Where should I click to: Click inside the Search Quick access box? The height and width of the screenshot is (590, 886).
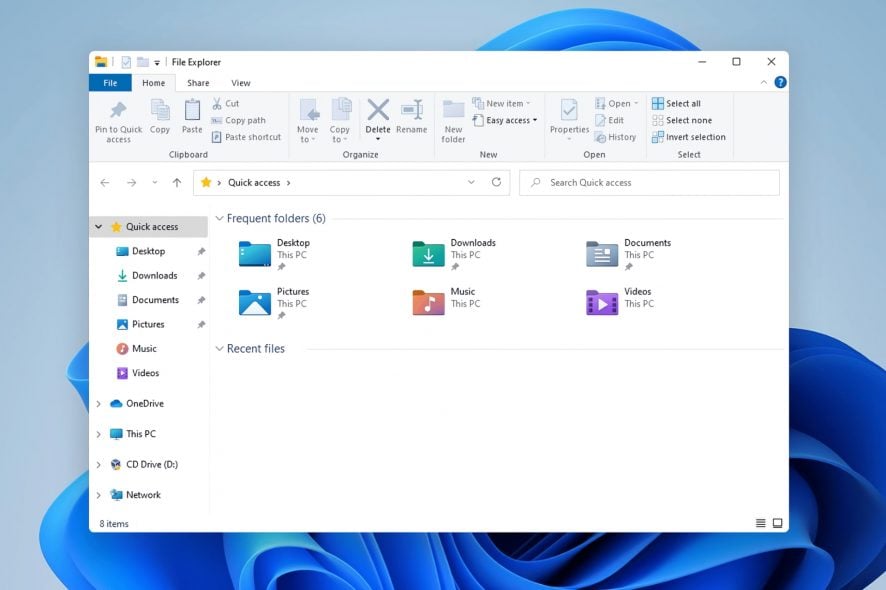coord(650,182)
